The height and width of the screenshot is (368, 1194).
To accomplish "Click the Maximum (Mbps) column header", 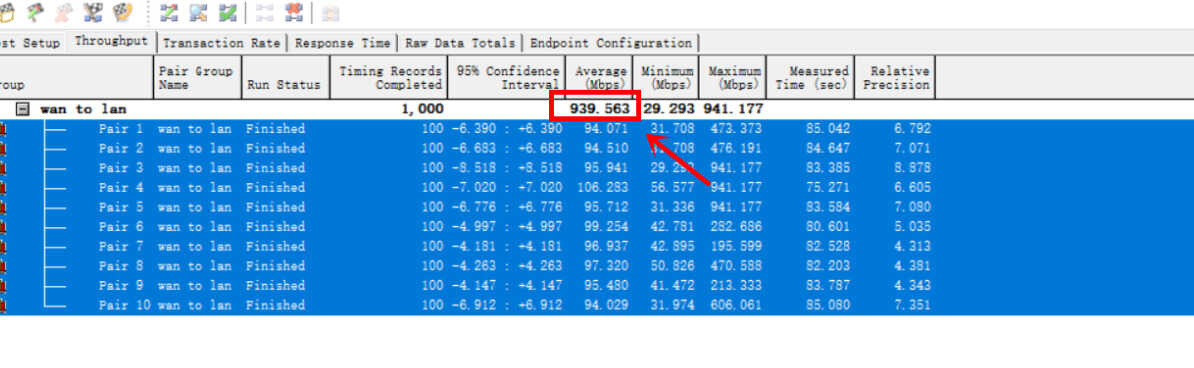I will [x=733, y=77].
